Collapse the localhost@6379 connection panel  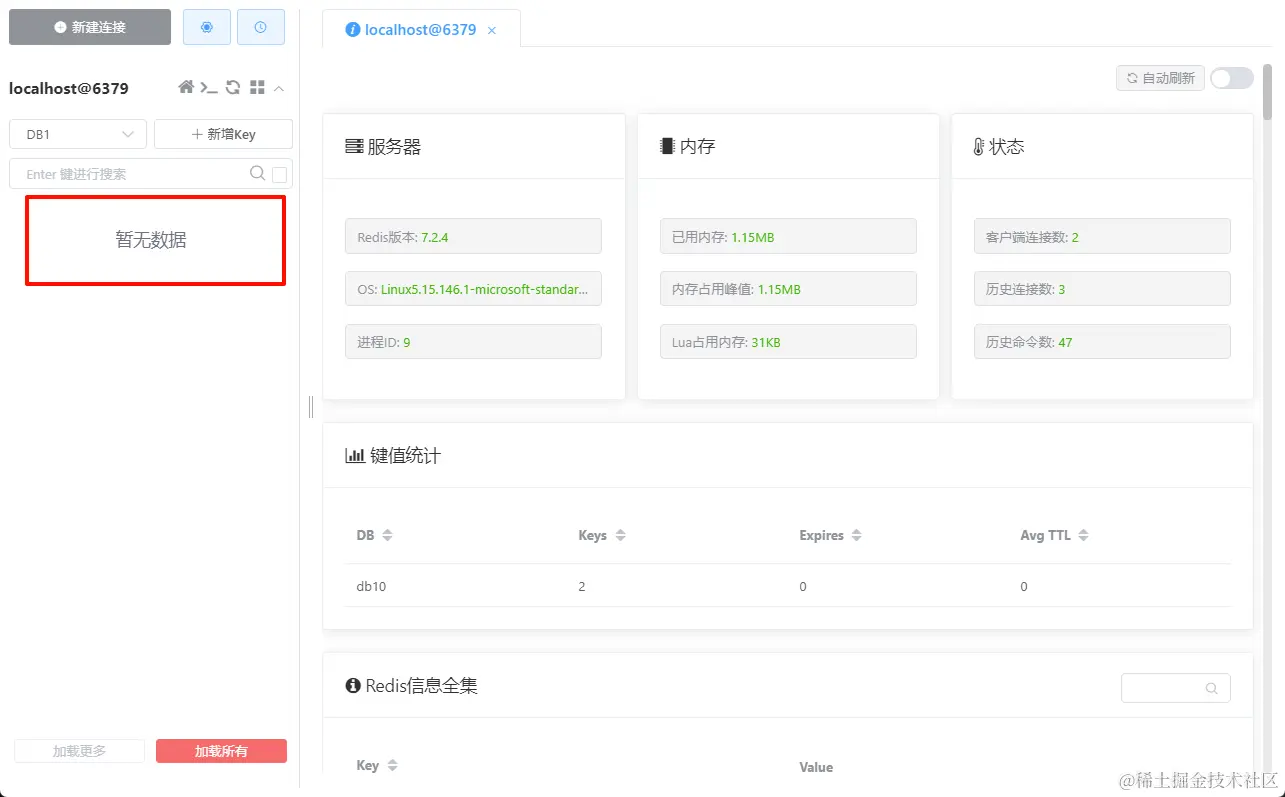pyautogui.click(x=279, y=88)
